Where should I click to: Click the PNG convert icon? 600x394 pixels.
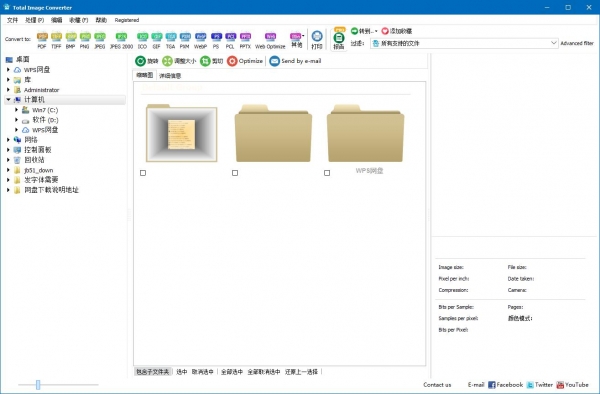pos(85,40)
